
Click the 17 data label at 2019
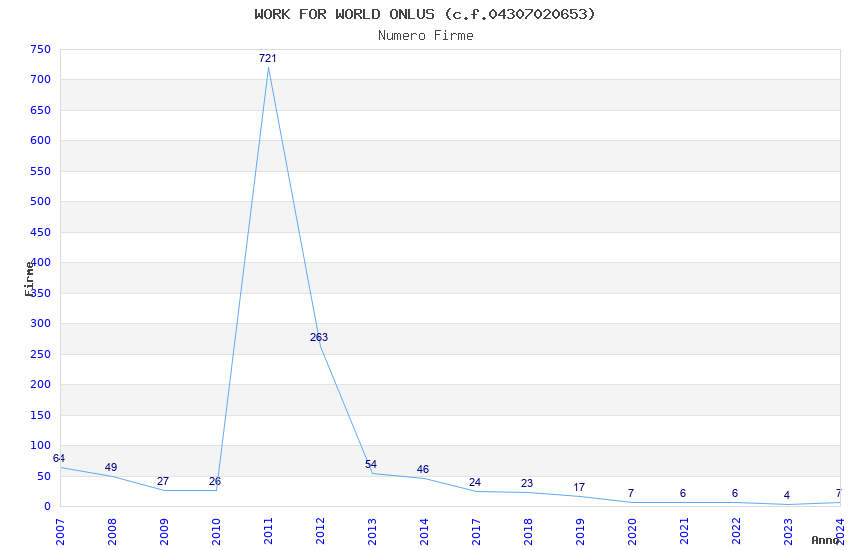pos(579,487)
